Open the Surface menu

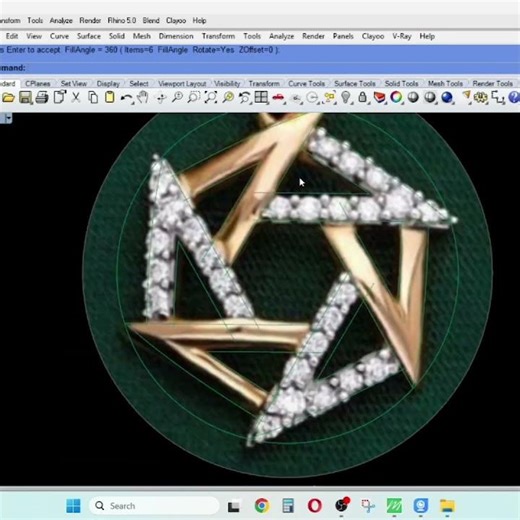click(x=89, y=36)
